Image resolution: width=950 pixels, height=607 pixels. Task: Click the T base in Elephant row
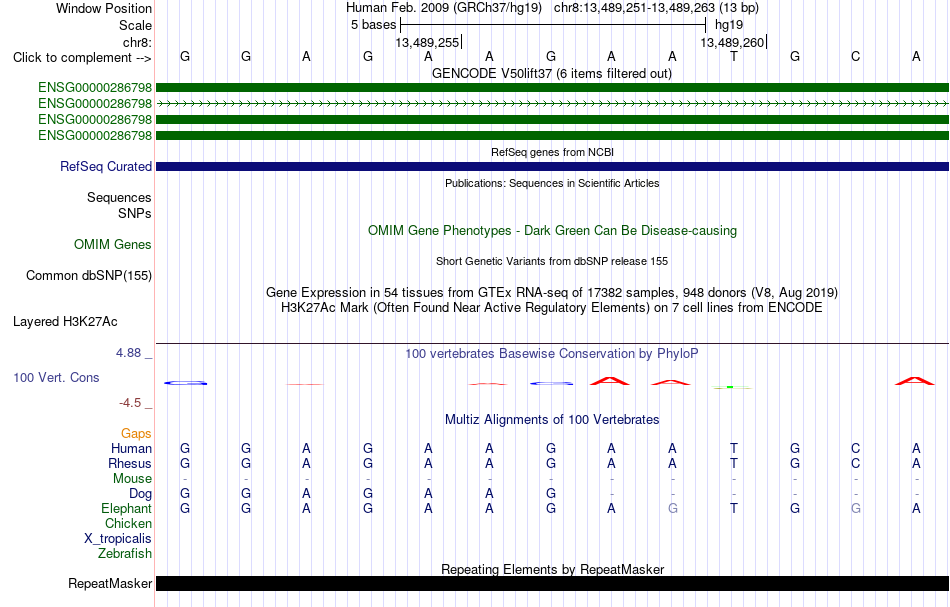point(734,508)
